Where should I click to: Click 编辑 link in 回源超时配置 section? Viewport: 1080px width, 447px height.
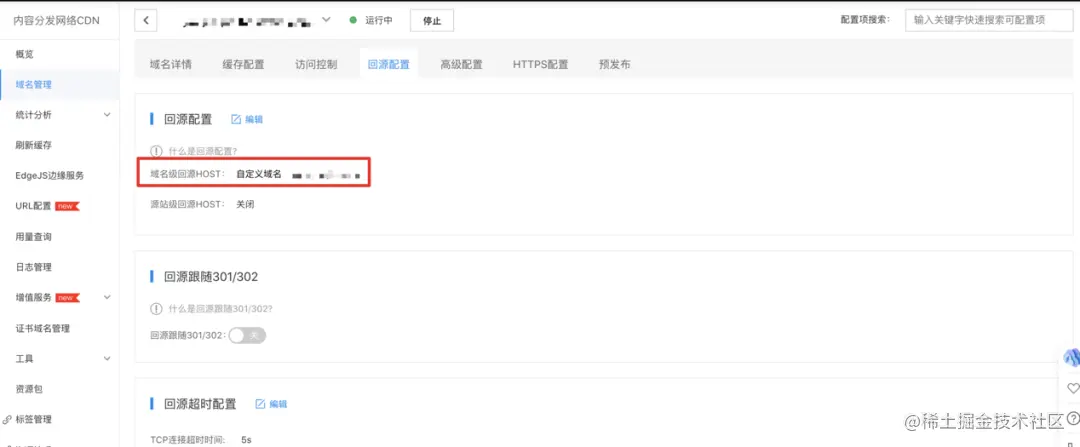(x=278, y=404)
